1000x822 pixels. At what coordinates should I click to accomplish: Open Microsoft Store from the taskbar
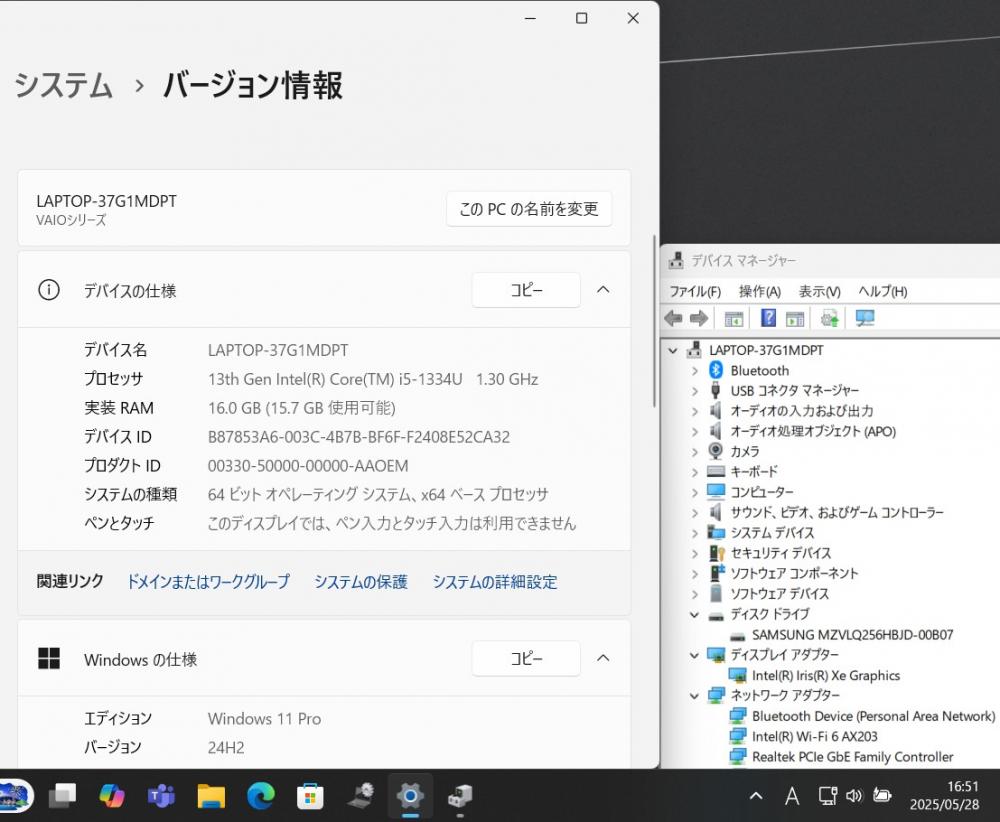coord(311,795)
